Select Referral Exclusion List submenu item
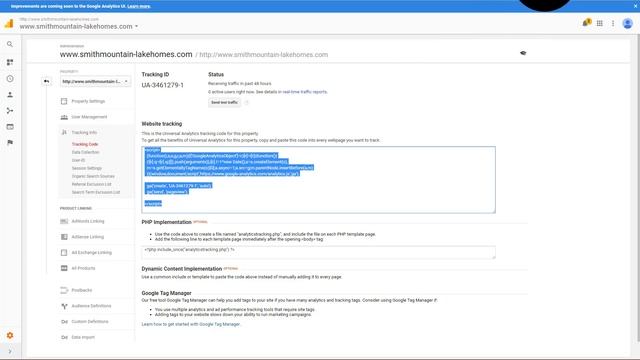The image size is (640, 360). coord(91,184)
